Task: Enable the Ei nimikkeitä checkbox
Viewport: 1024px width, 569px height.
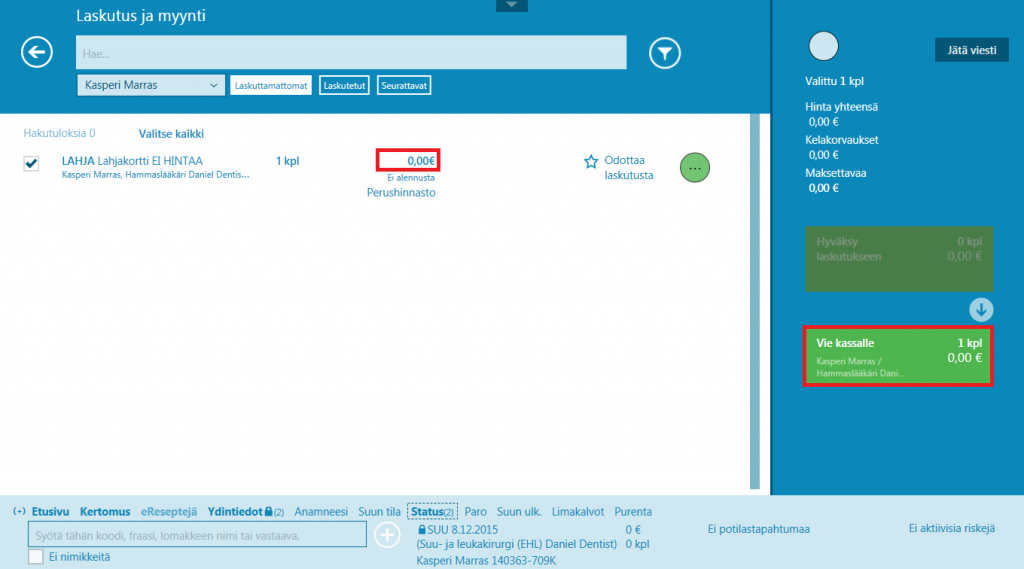Action: (x=36, y=557)
